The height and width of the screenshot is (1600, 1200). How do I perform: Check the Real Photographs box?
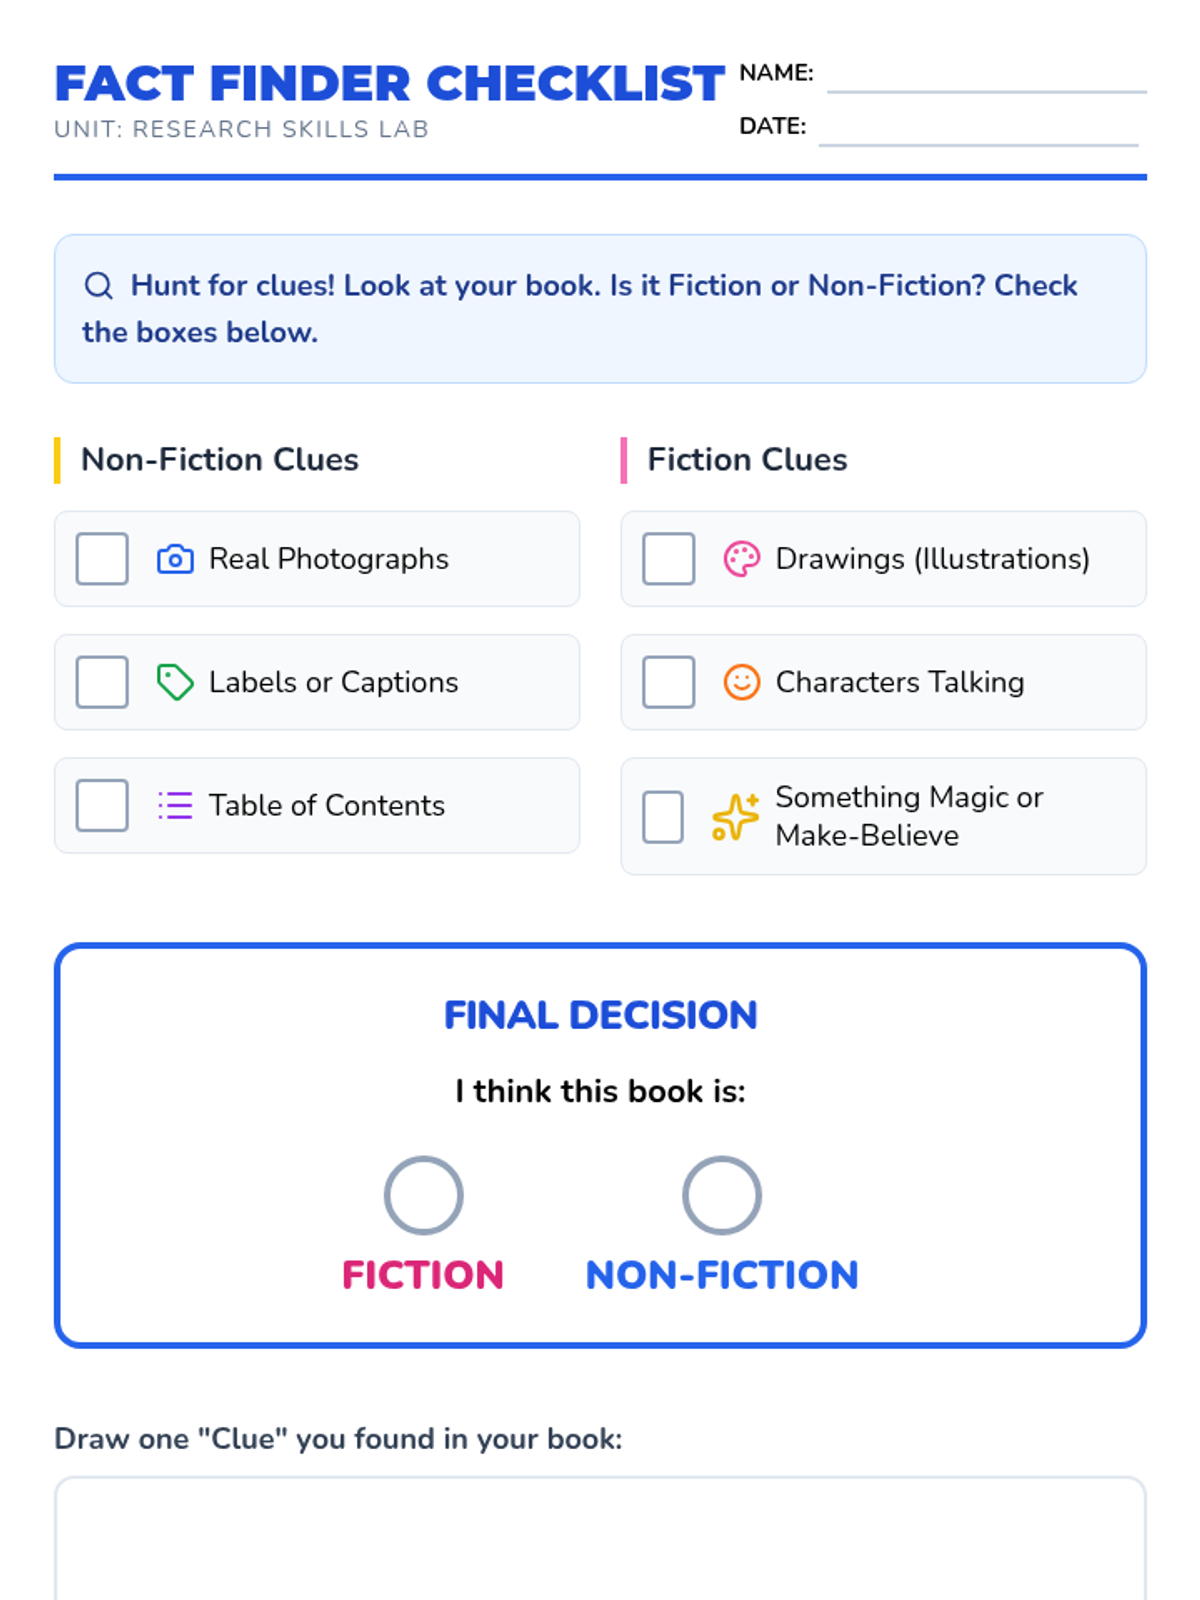[x=102, y=559]
